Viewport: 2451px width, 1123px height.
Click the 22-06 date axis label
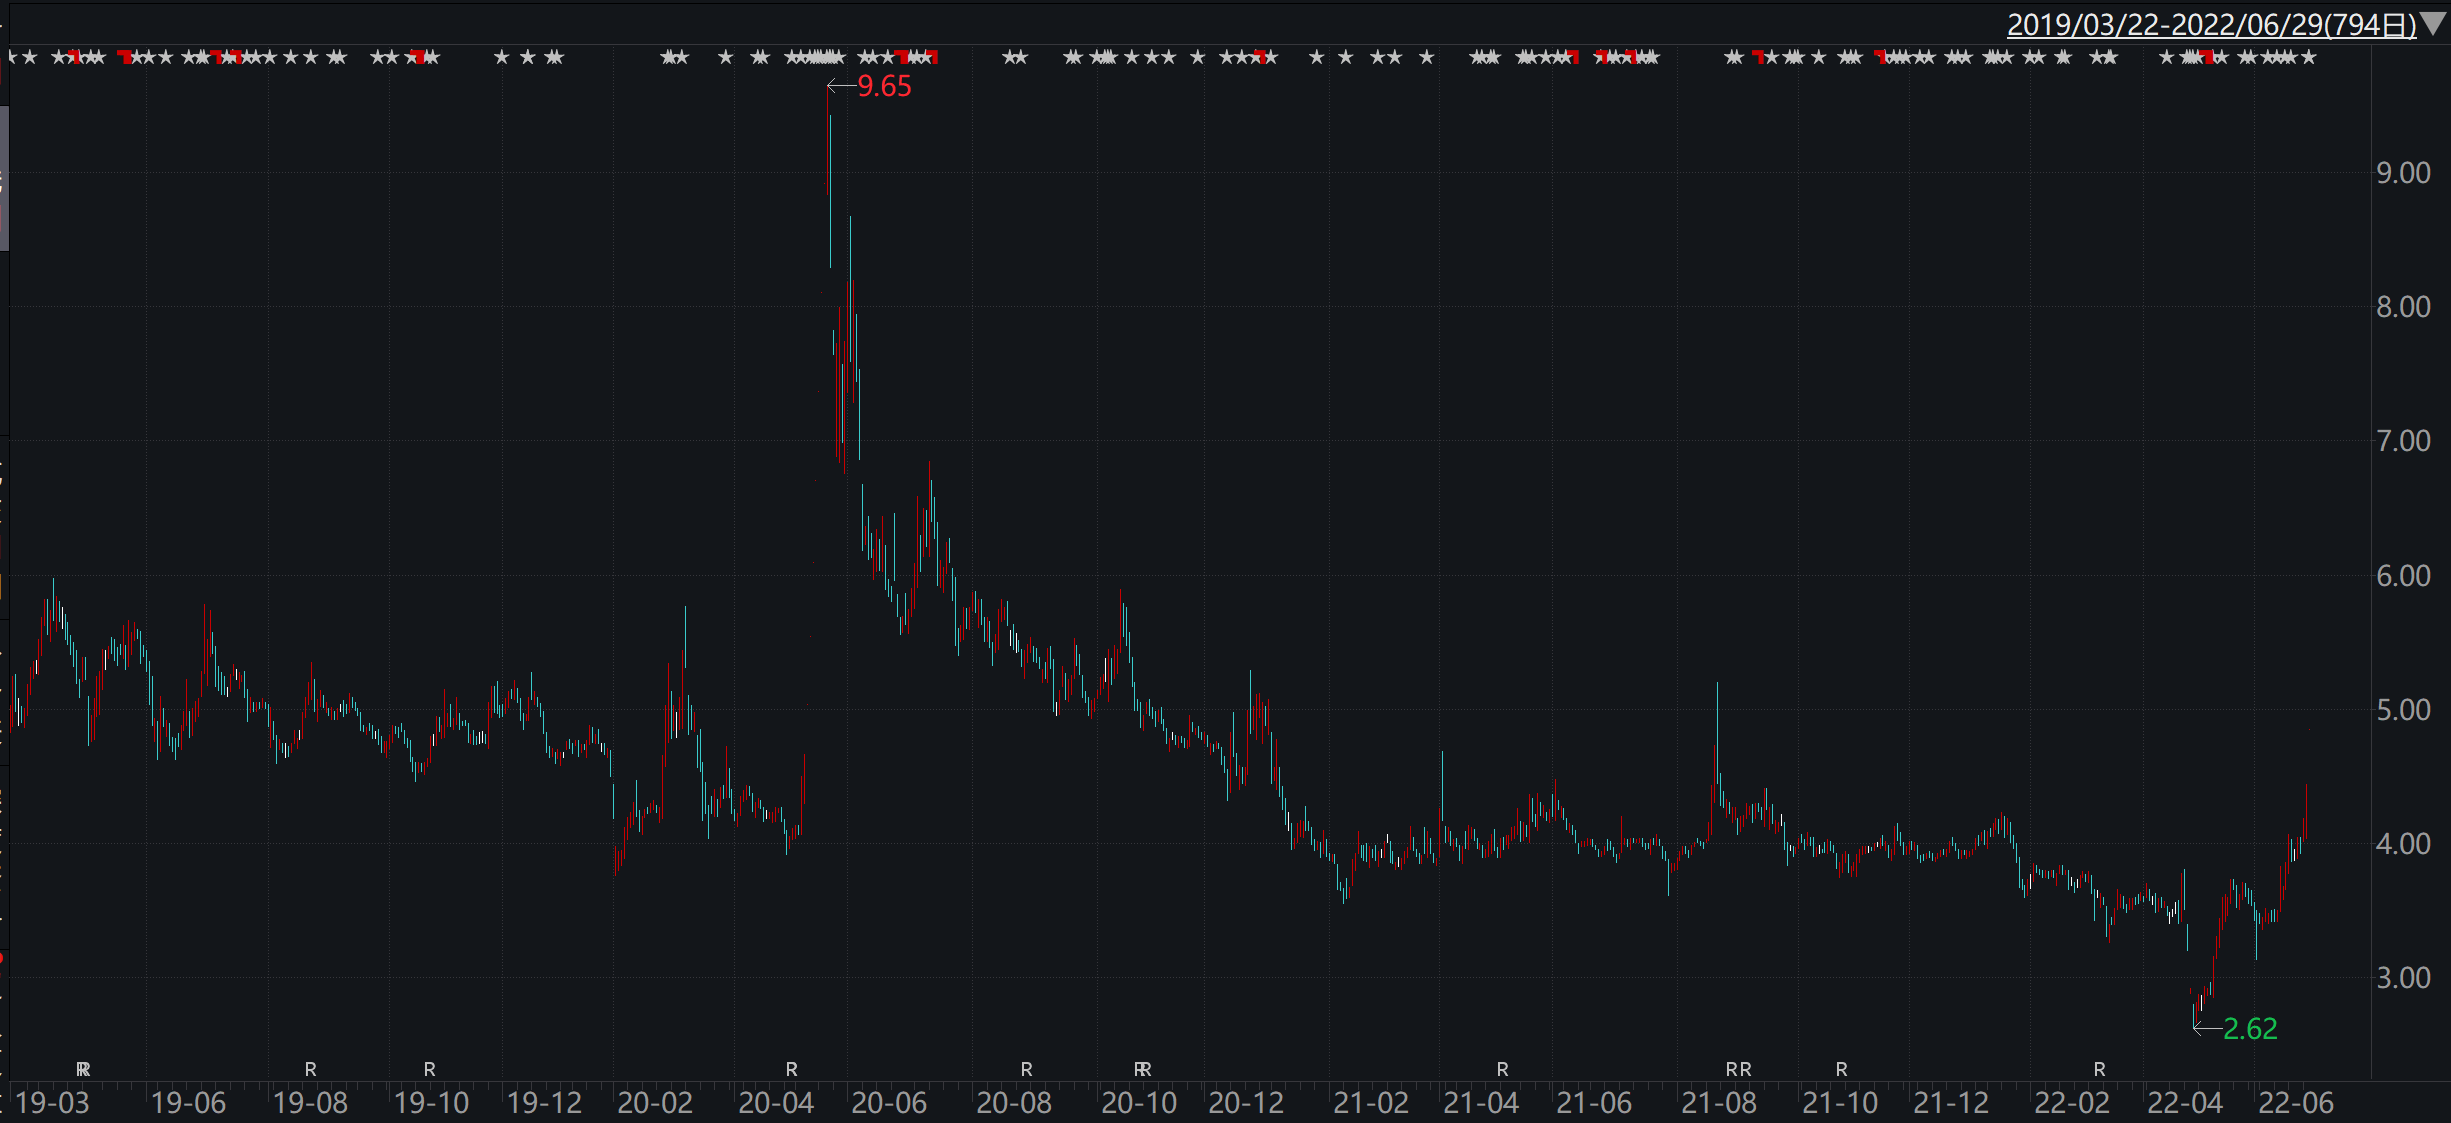click(2296, 1102)
